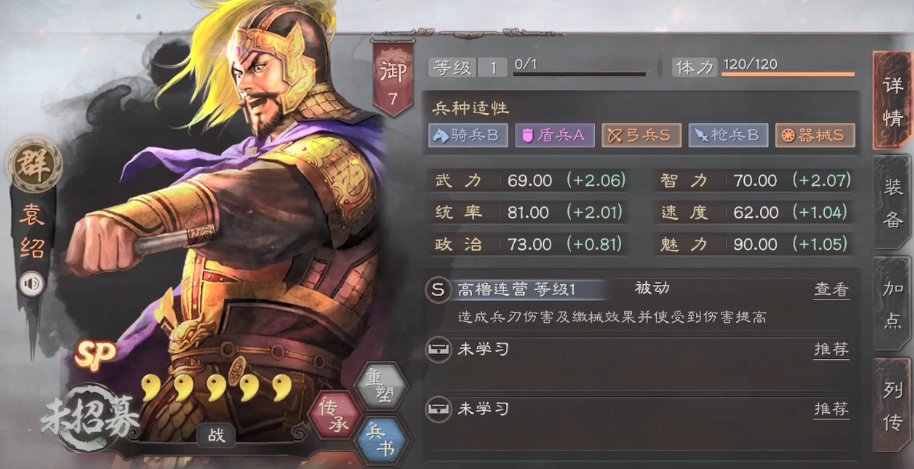Tap the 体力 stamina bar

coord(788,75)
